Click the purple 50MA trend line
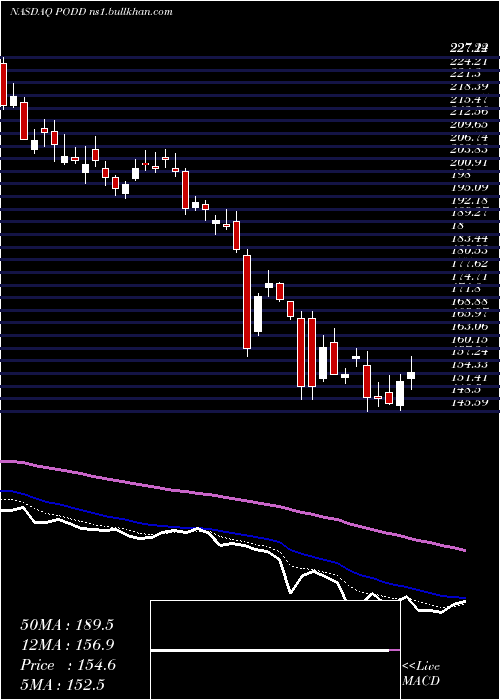 click(232, 498)
